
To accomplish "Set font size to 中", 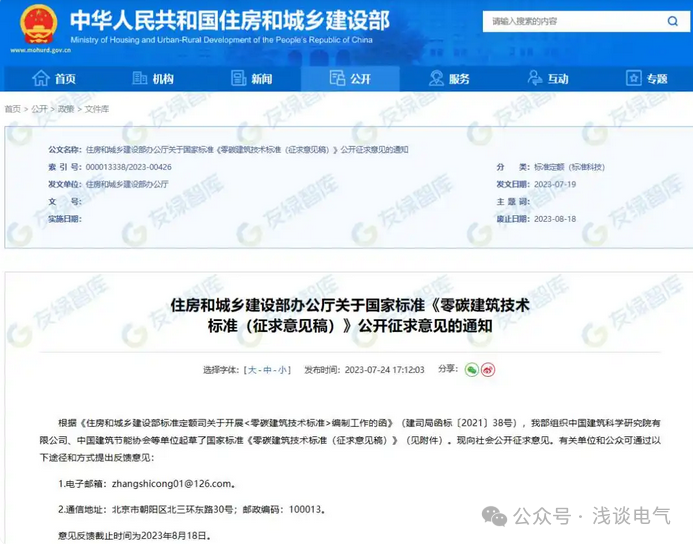I will [x=267, y=370].
